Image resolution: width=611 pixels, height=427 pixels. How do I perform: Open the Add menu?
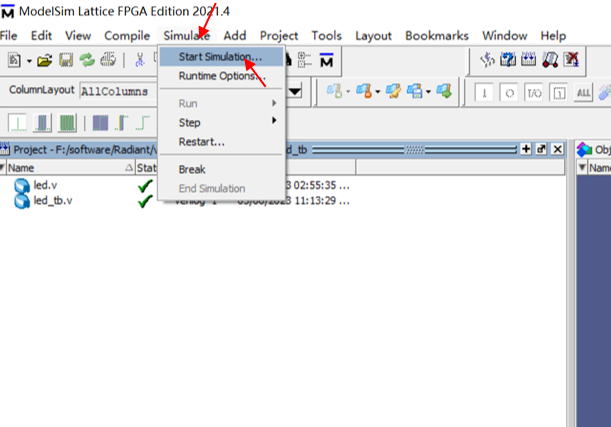point(235,36)
